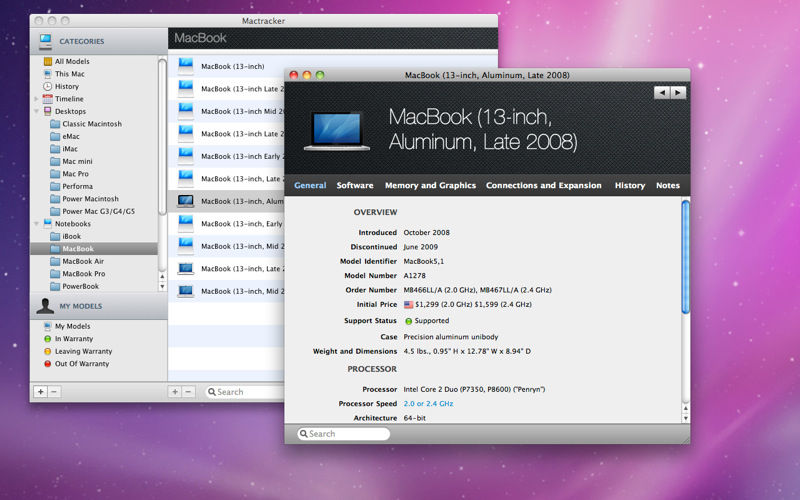
Task: Open the 2.0 or 2.4 GHz processor speed link
Action: coord(428,404)
